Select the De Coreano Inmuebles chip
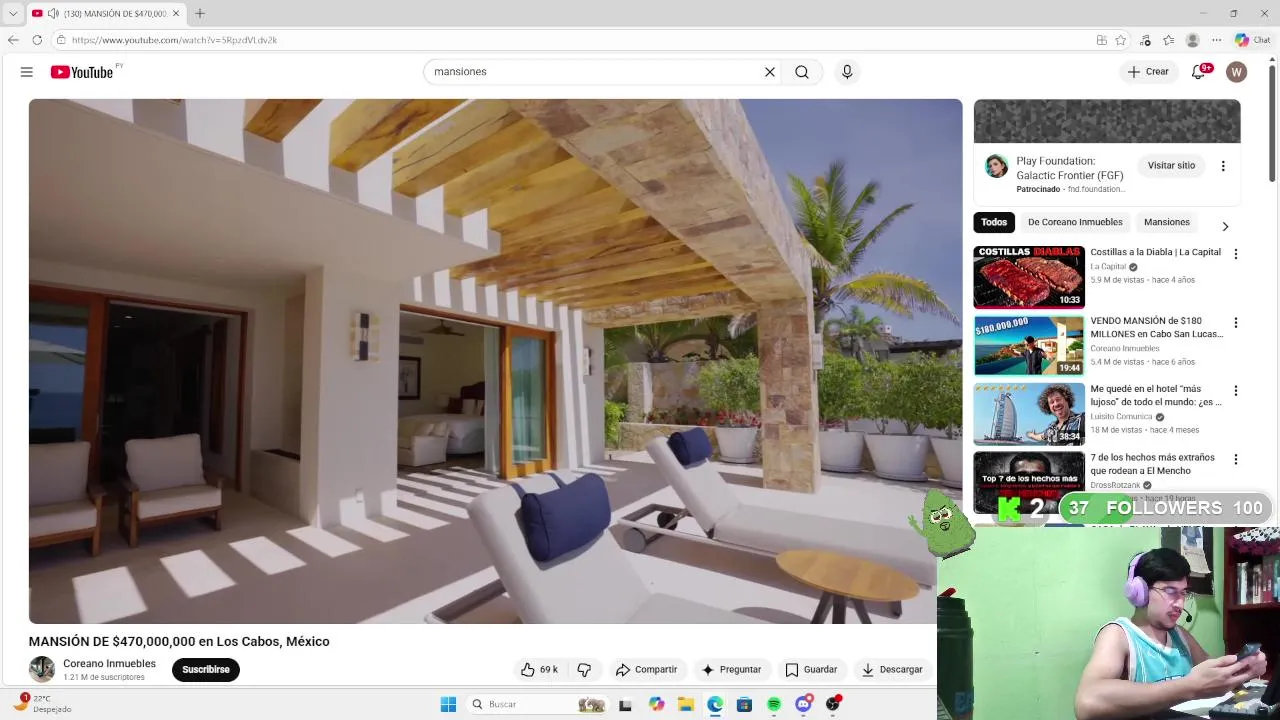This screenshot has width=1280, height=720. coord(1075,222)
